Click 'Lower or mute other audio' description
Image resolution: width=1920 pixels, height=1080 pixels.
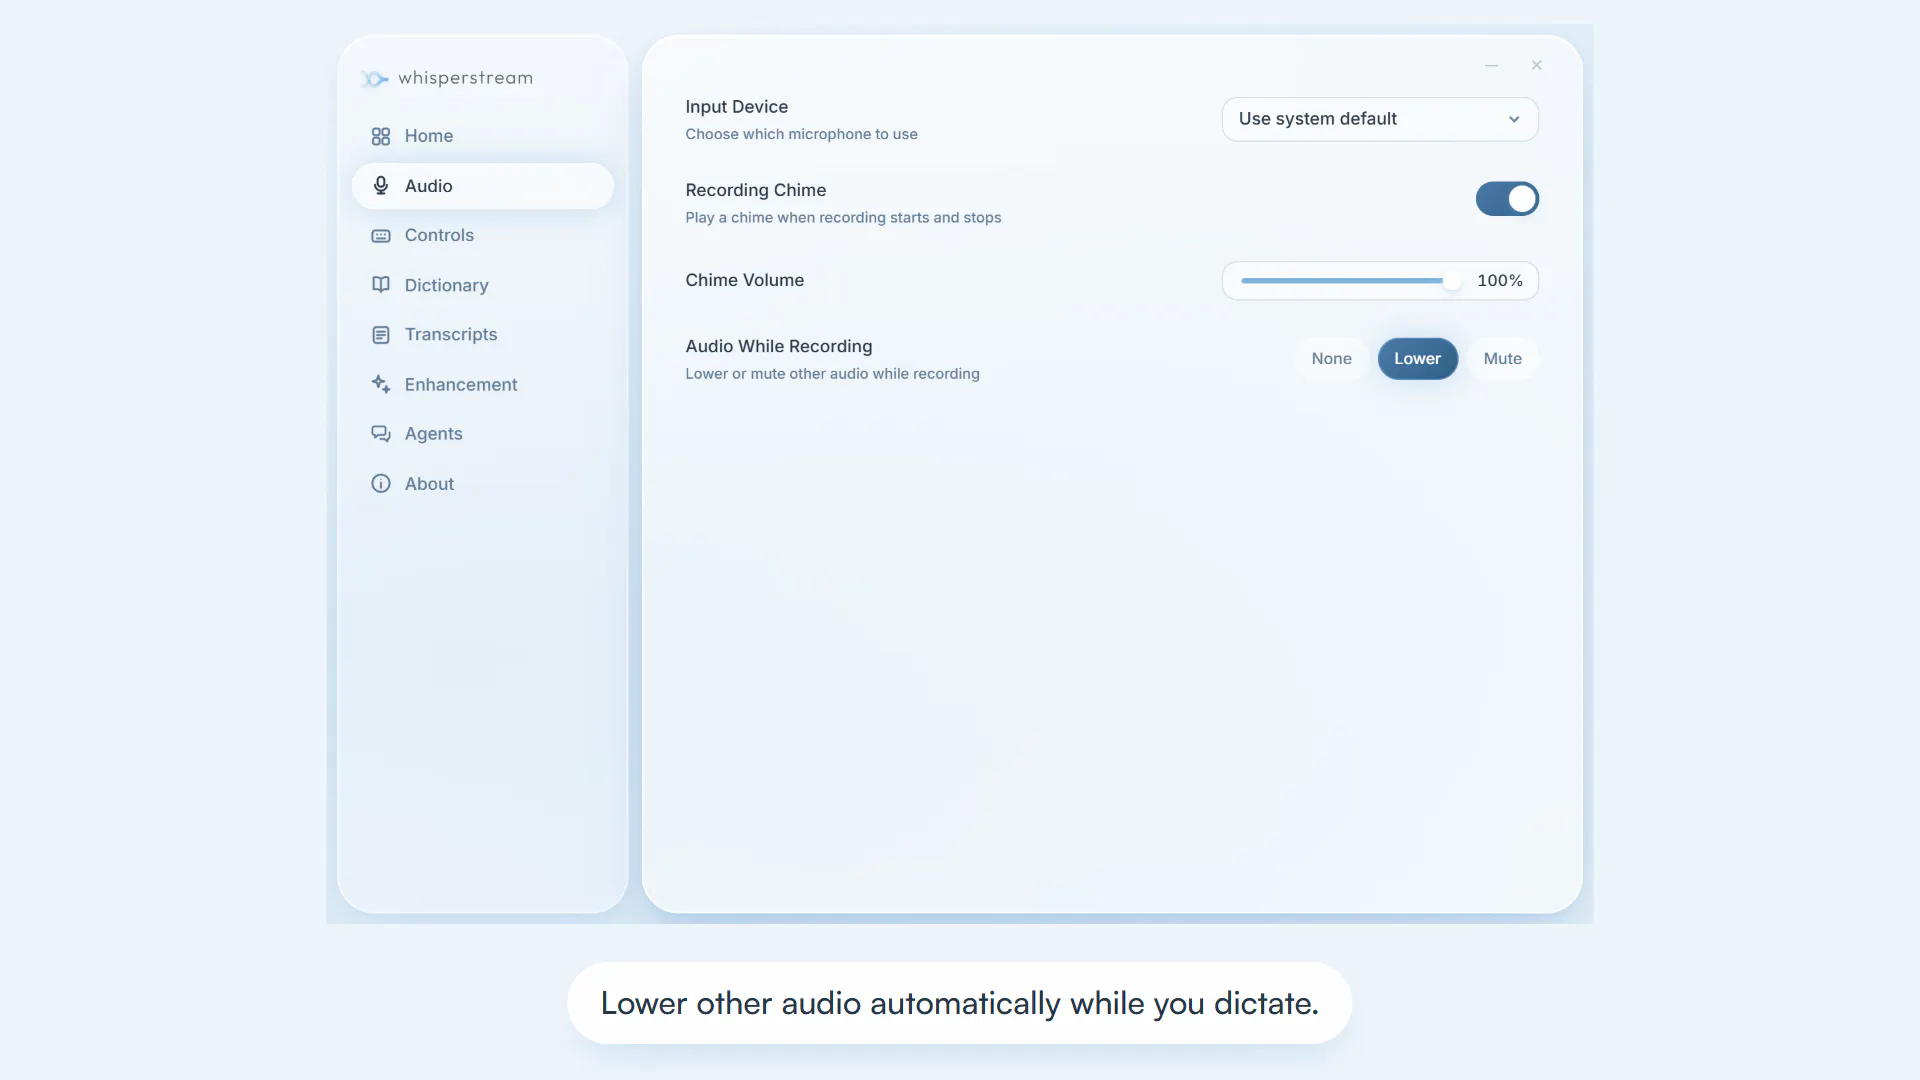(832, 374)
